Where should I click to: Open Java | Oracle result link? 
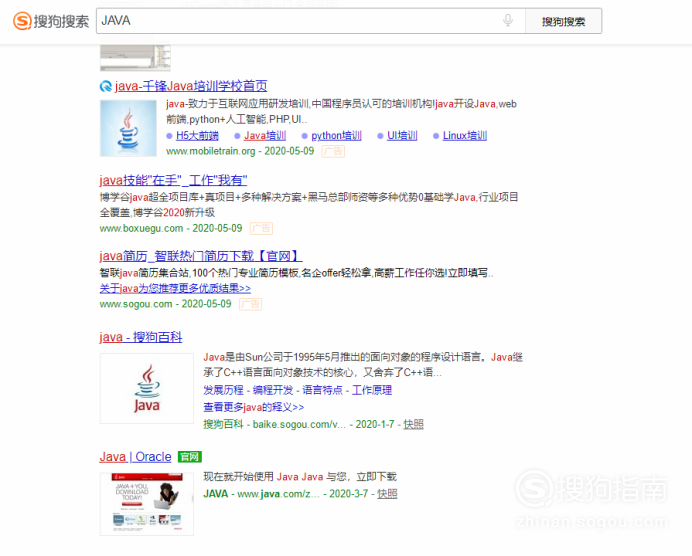click(x=135, y=457)
